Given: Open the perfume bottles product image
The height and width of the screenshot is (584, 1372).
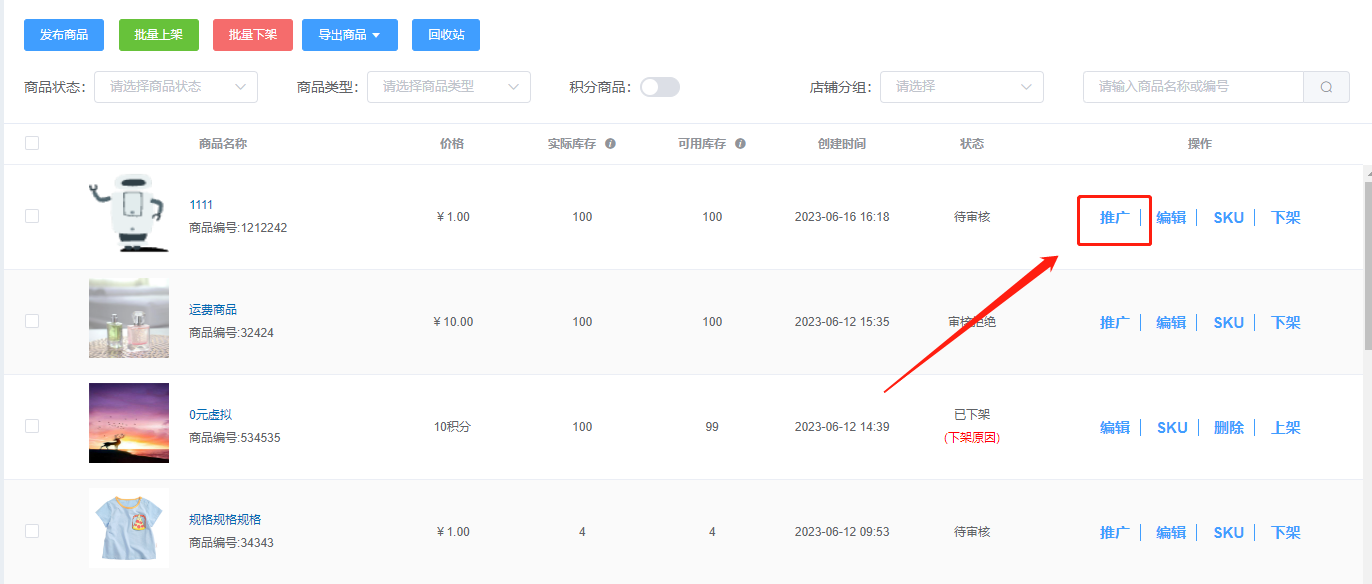Looking at the screenshot, I should pyautogui.click(x=129, y=318).
